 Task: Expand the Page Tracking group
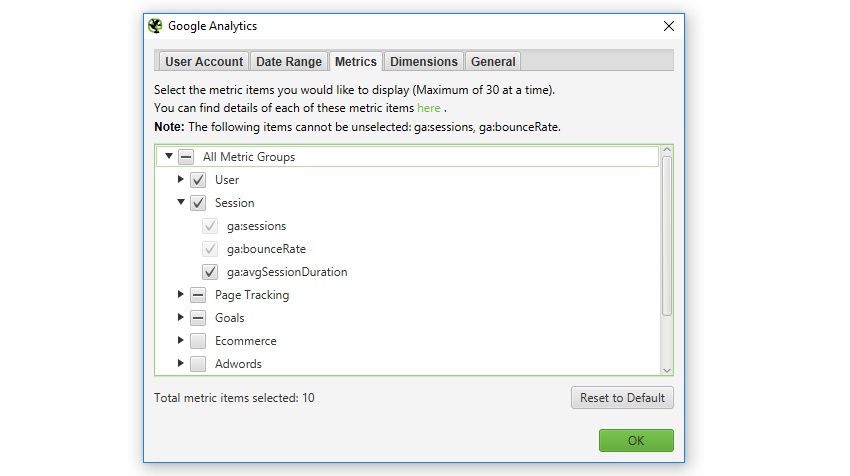pyautogui.click(x=181, y=294)
